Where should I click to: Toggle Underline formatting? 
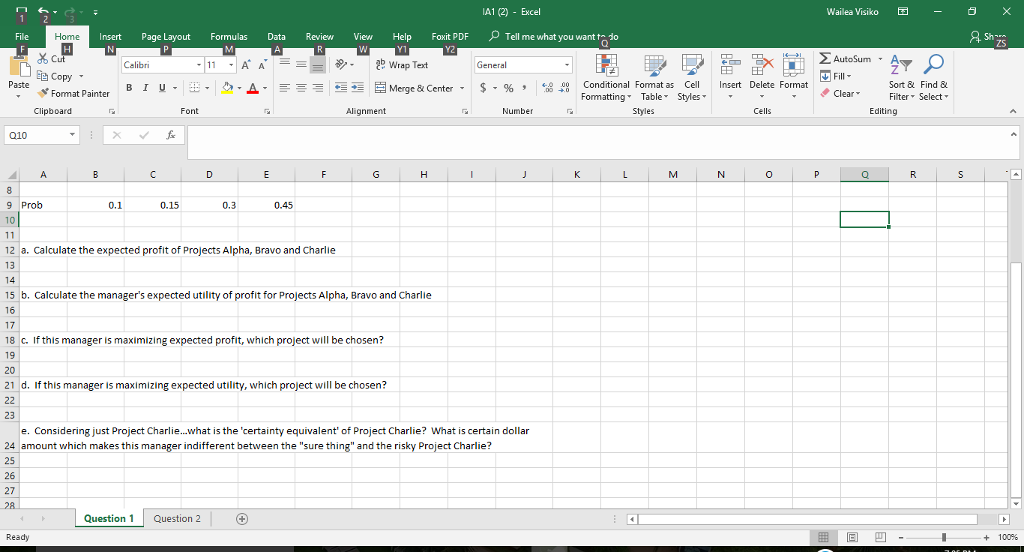click(x=161, y=88)
